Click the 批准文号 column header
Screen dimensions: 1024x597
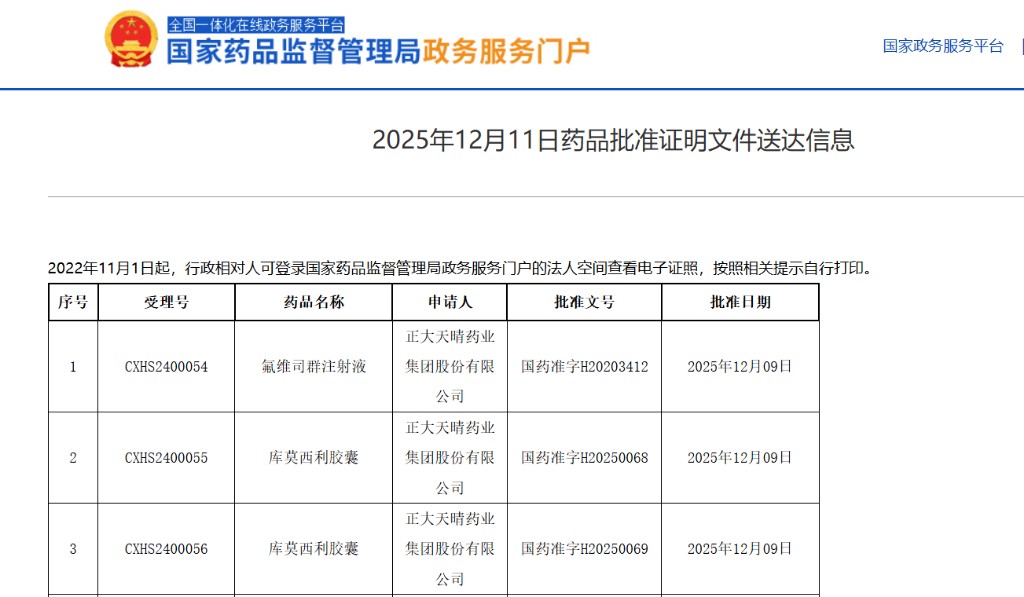click(x=584, y=302)
